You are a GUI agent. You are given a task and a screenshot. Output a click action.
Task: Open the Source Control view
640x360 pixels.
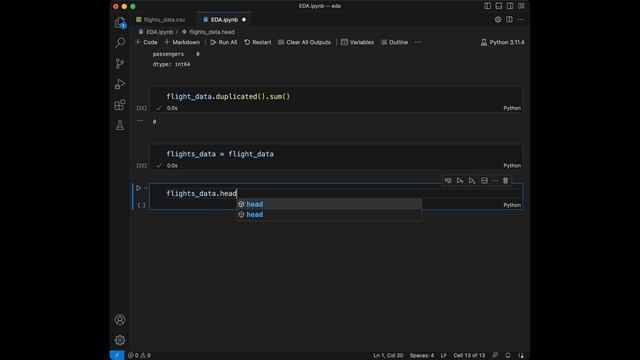coord(120,63)
